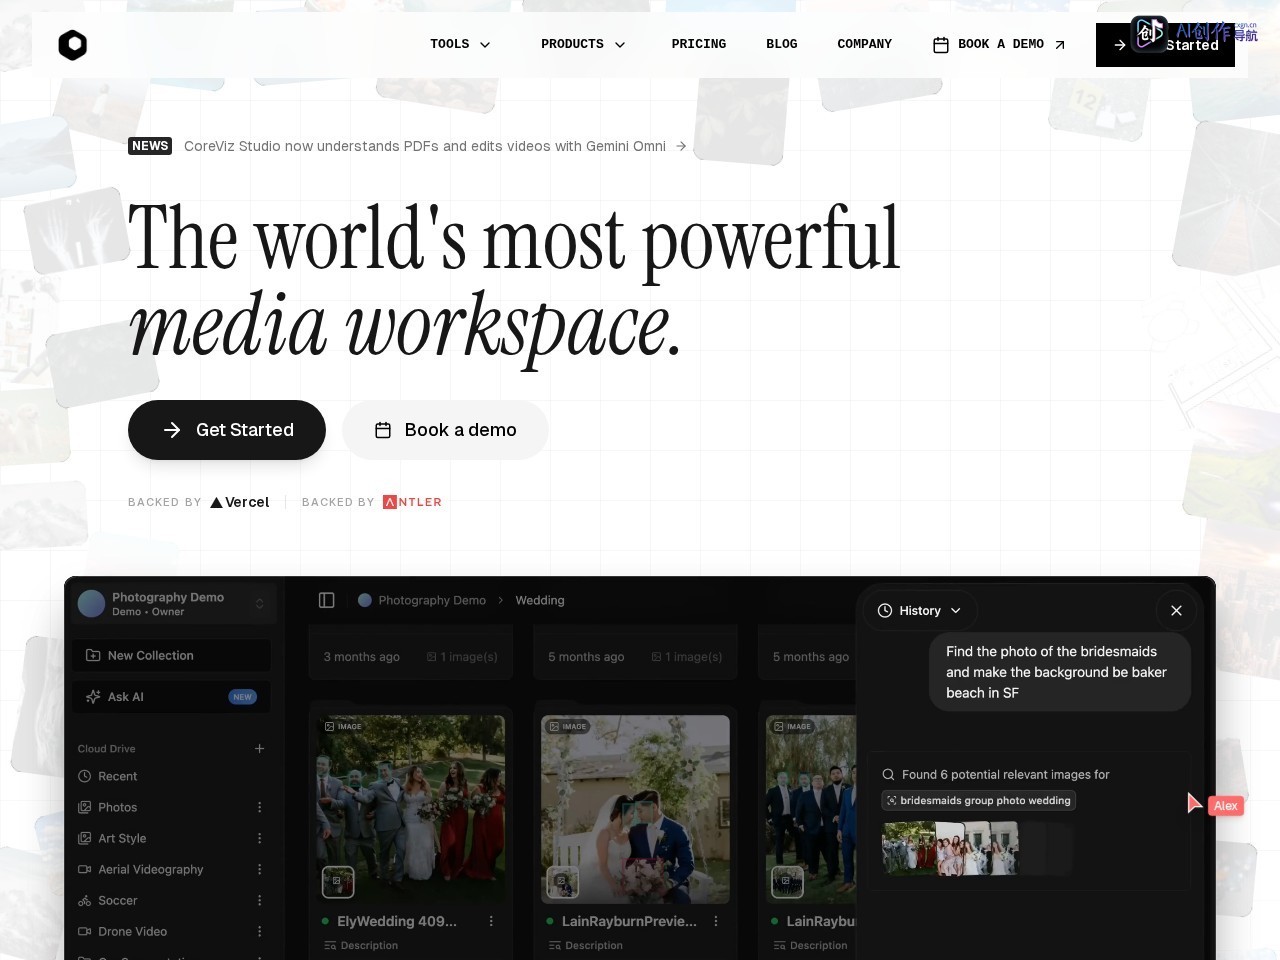
Task: Close the AI chat panel
Action: (x=1176, y=610)
